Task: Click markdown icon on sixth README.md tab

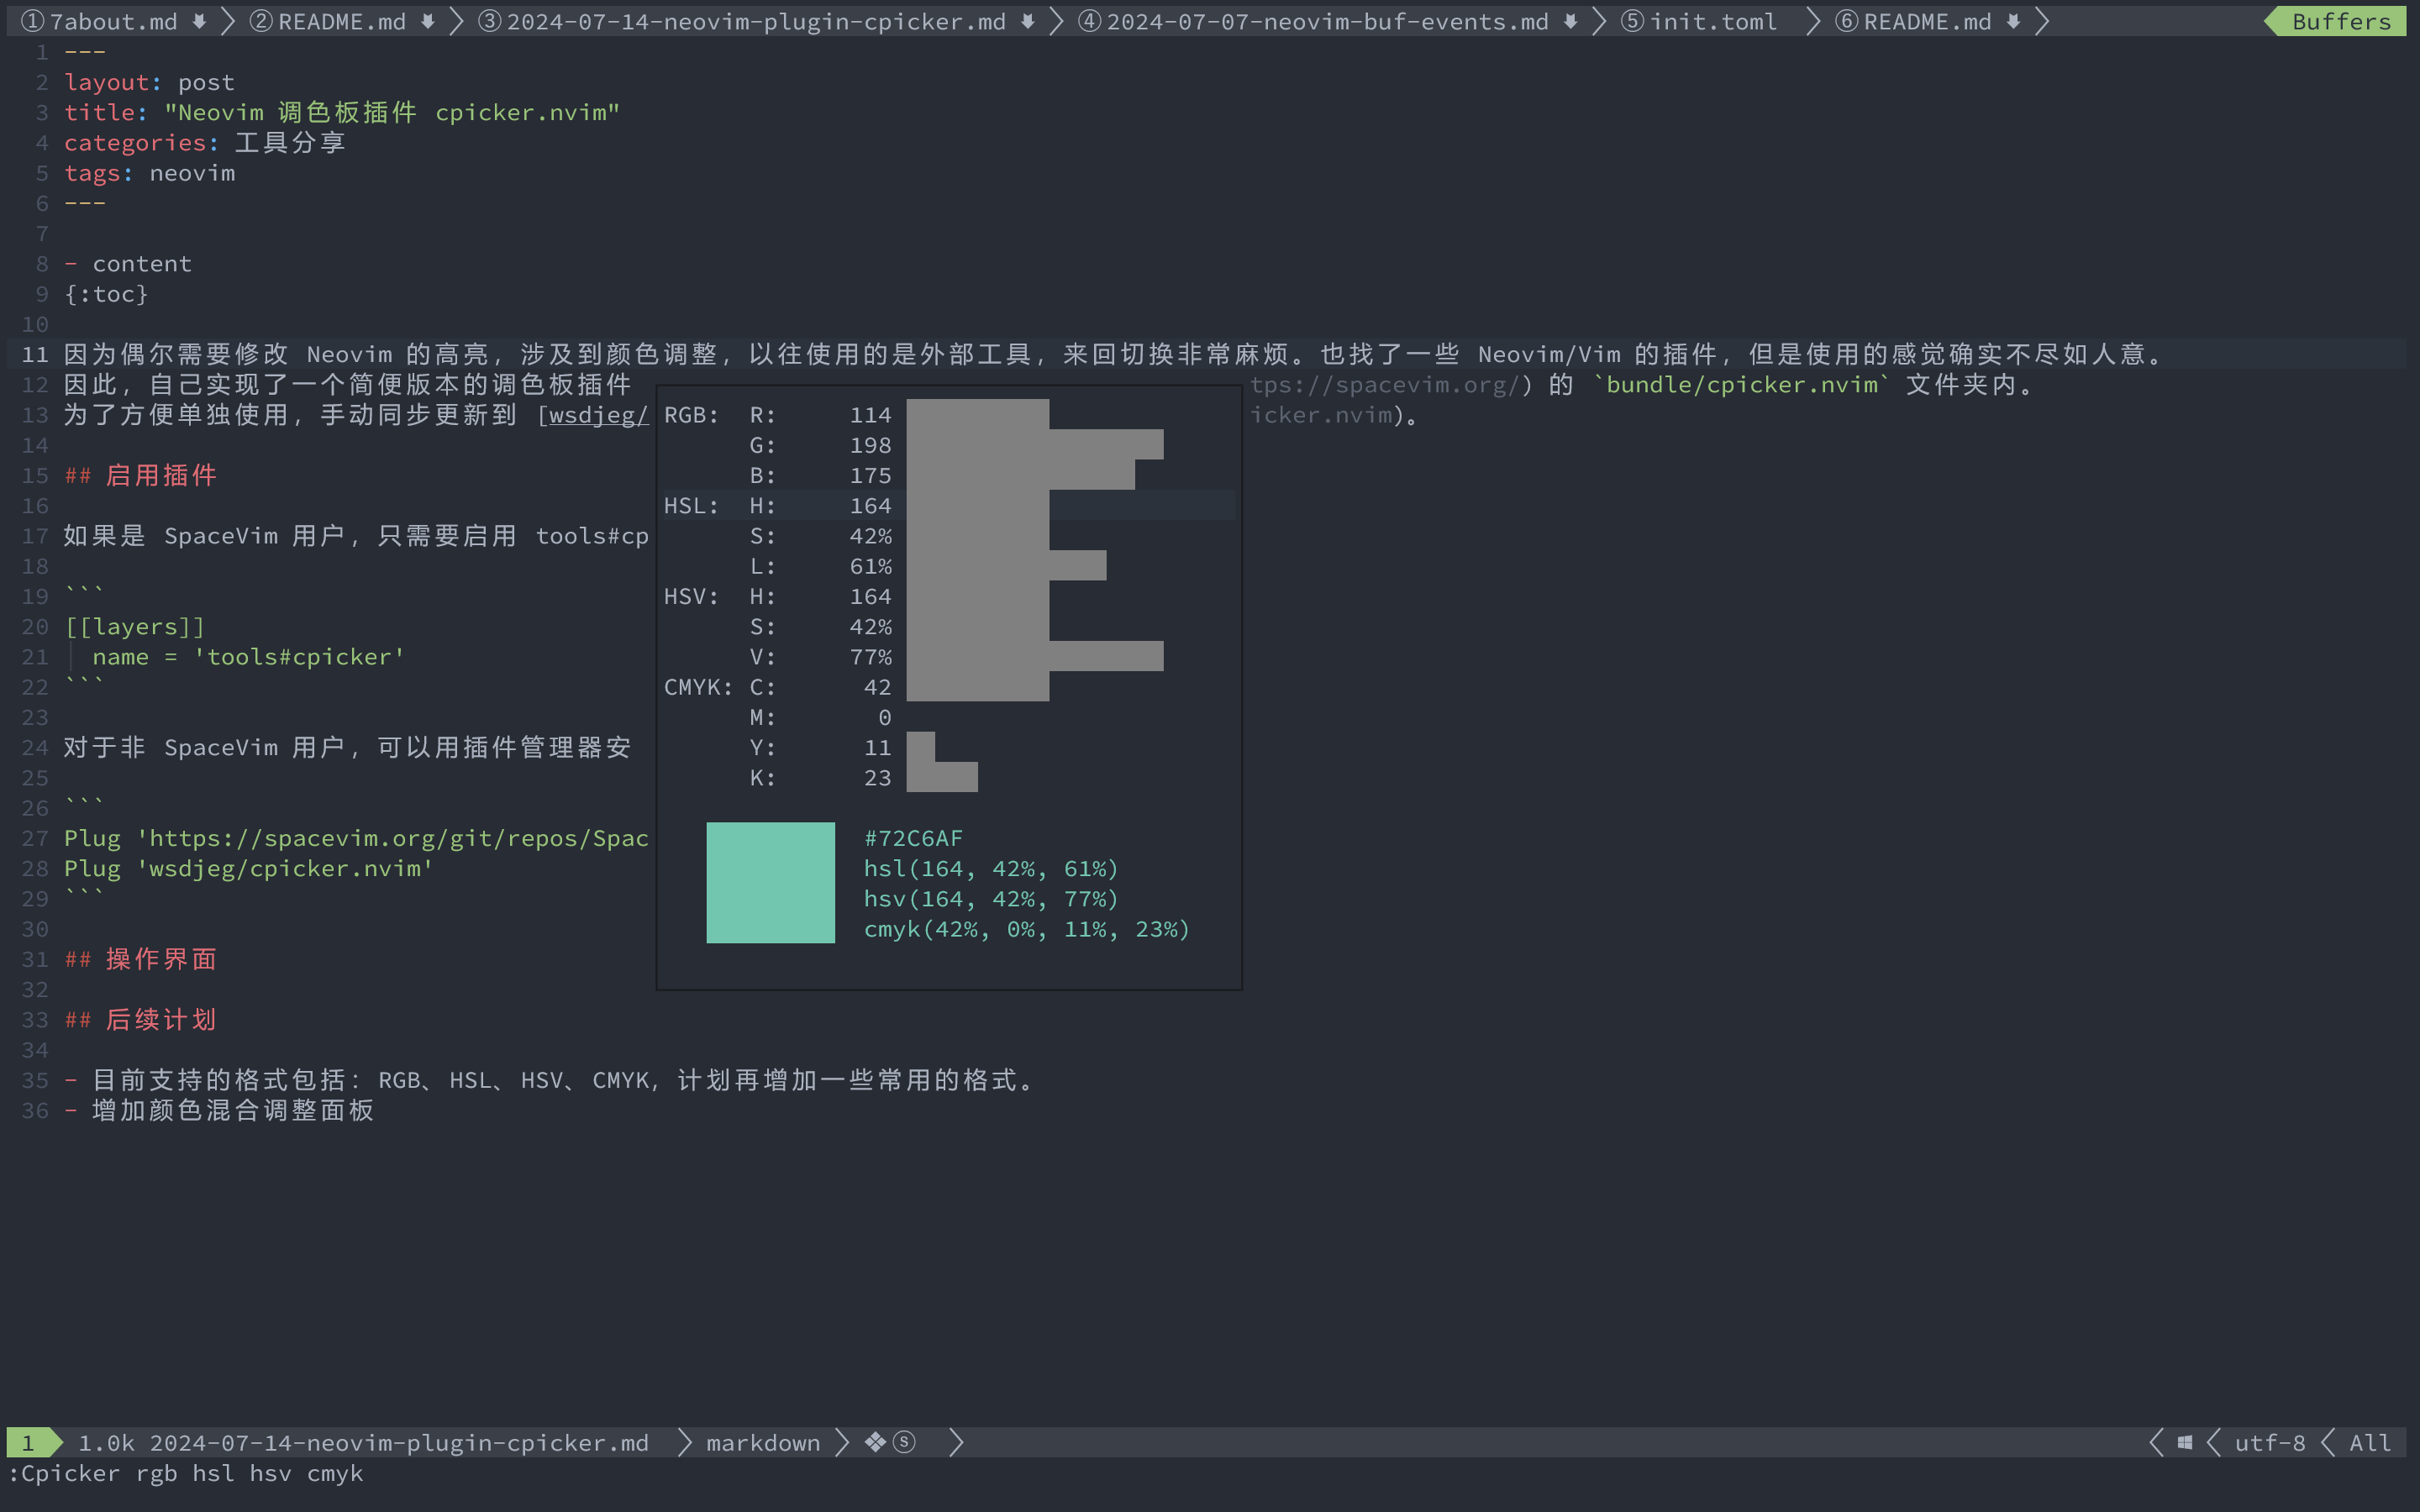Action: (x=2013, y=22)
